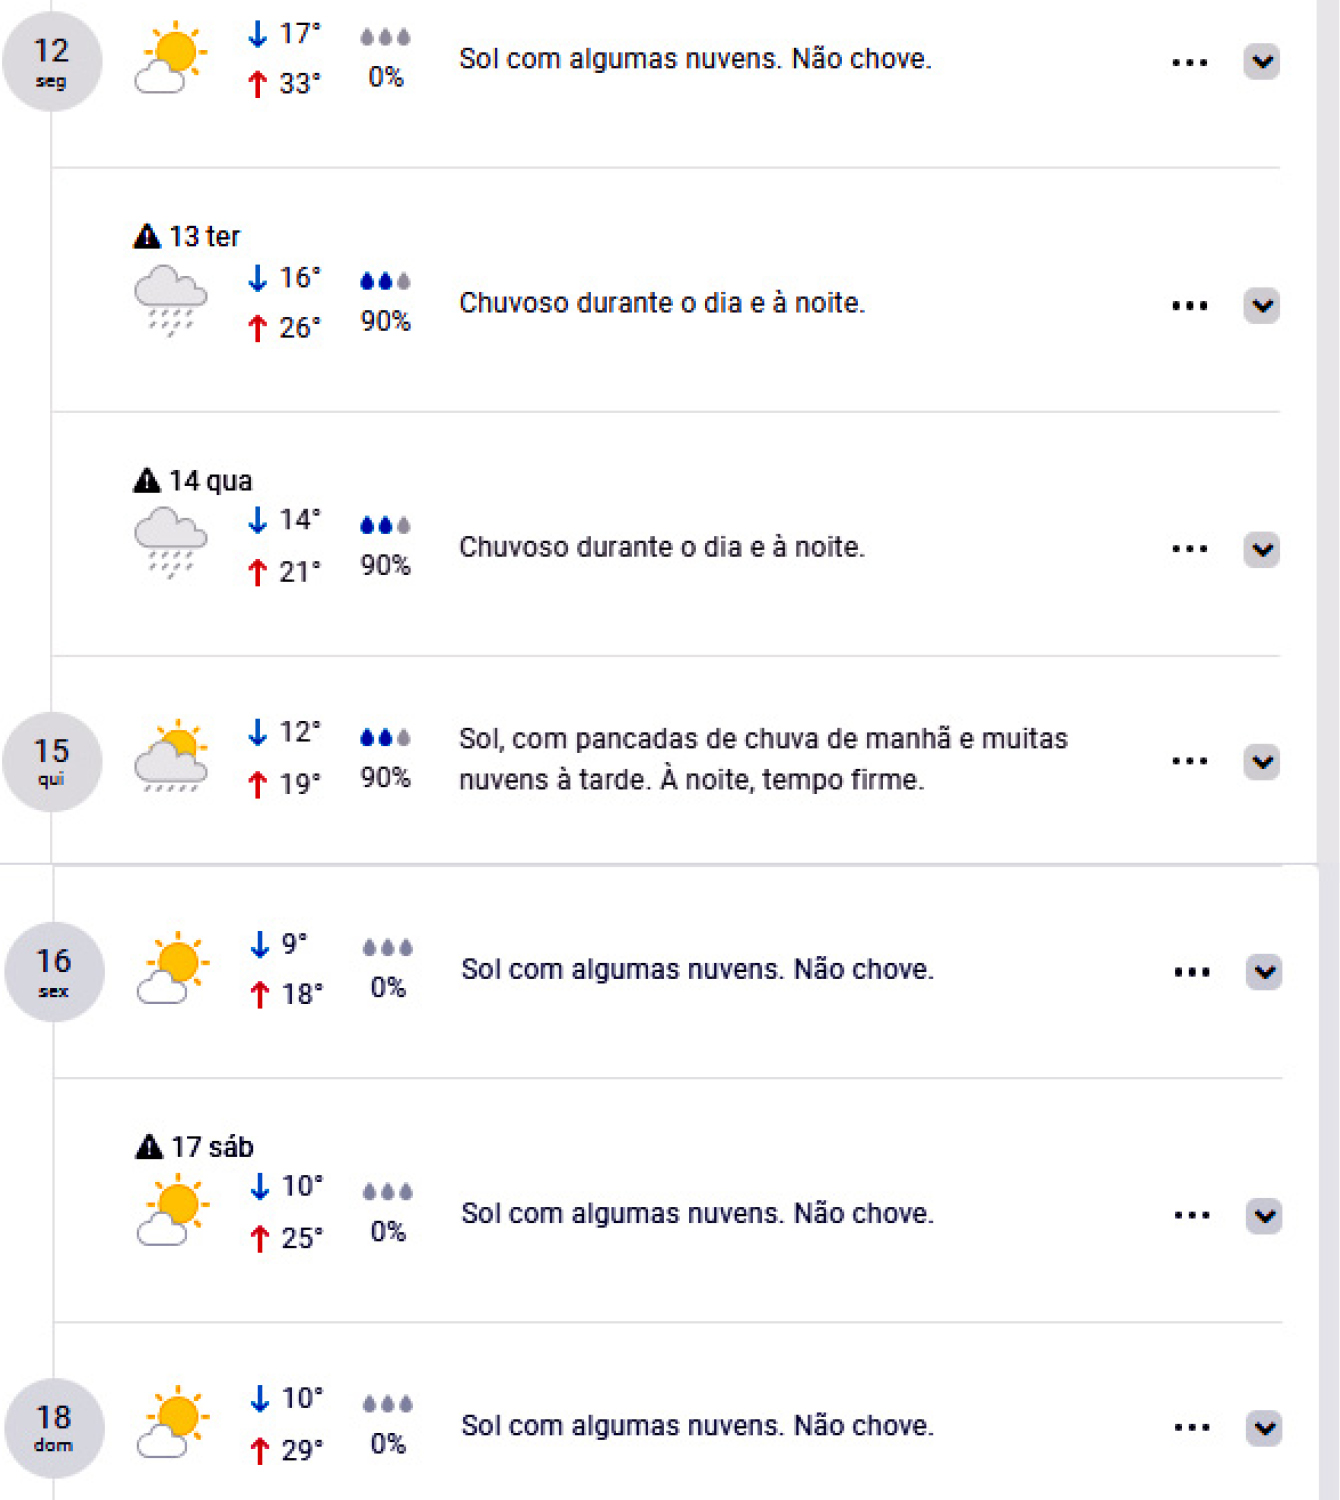The image size is (1340, 1500).
Task: Open the three-dots menu for 14 qua
Action: click(x=1189, y=549)
